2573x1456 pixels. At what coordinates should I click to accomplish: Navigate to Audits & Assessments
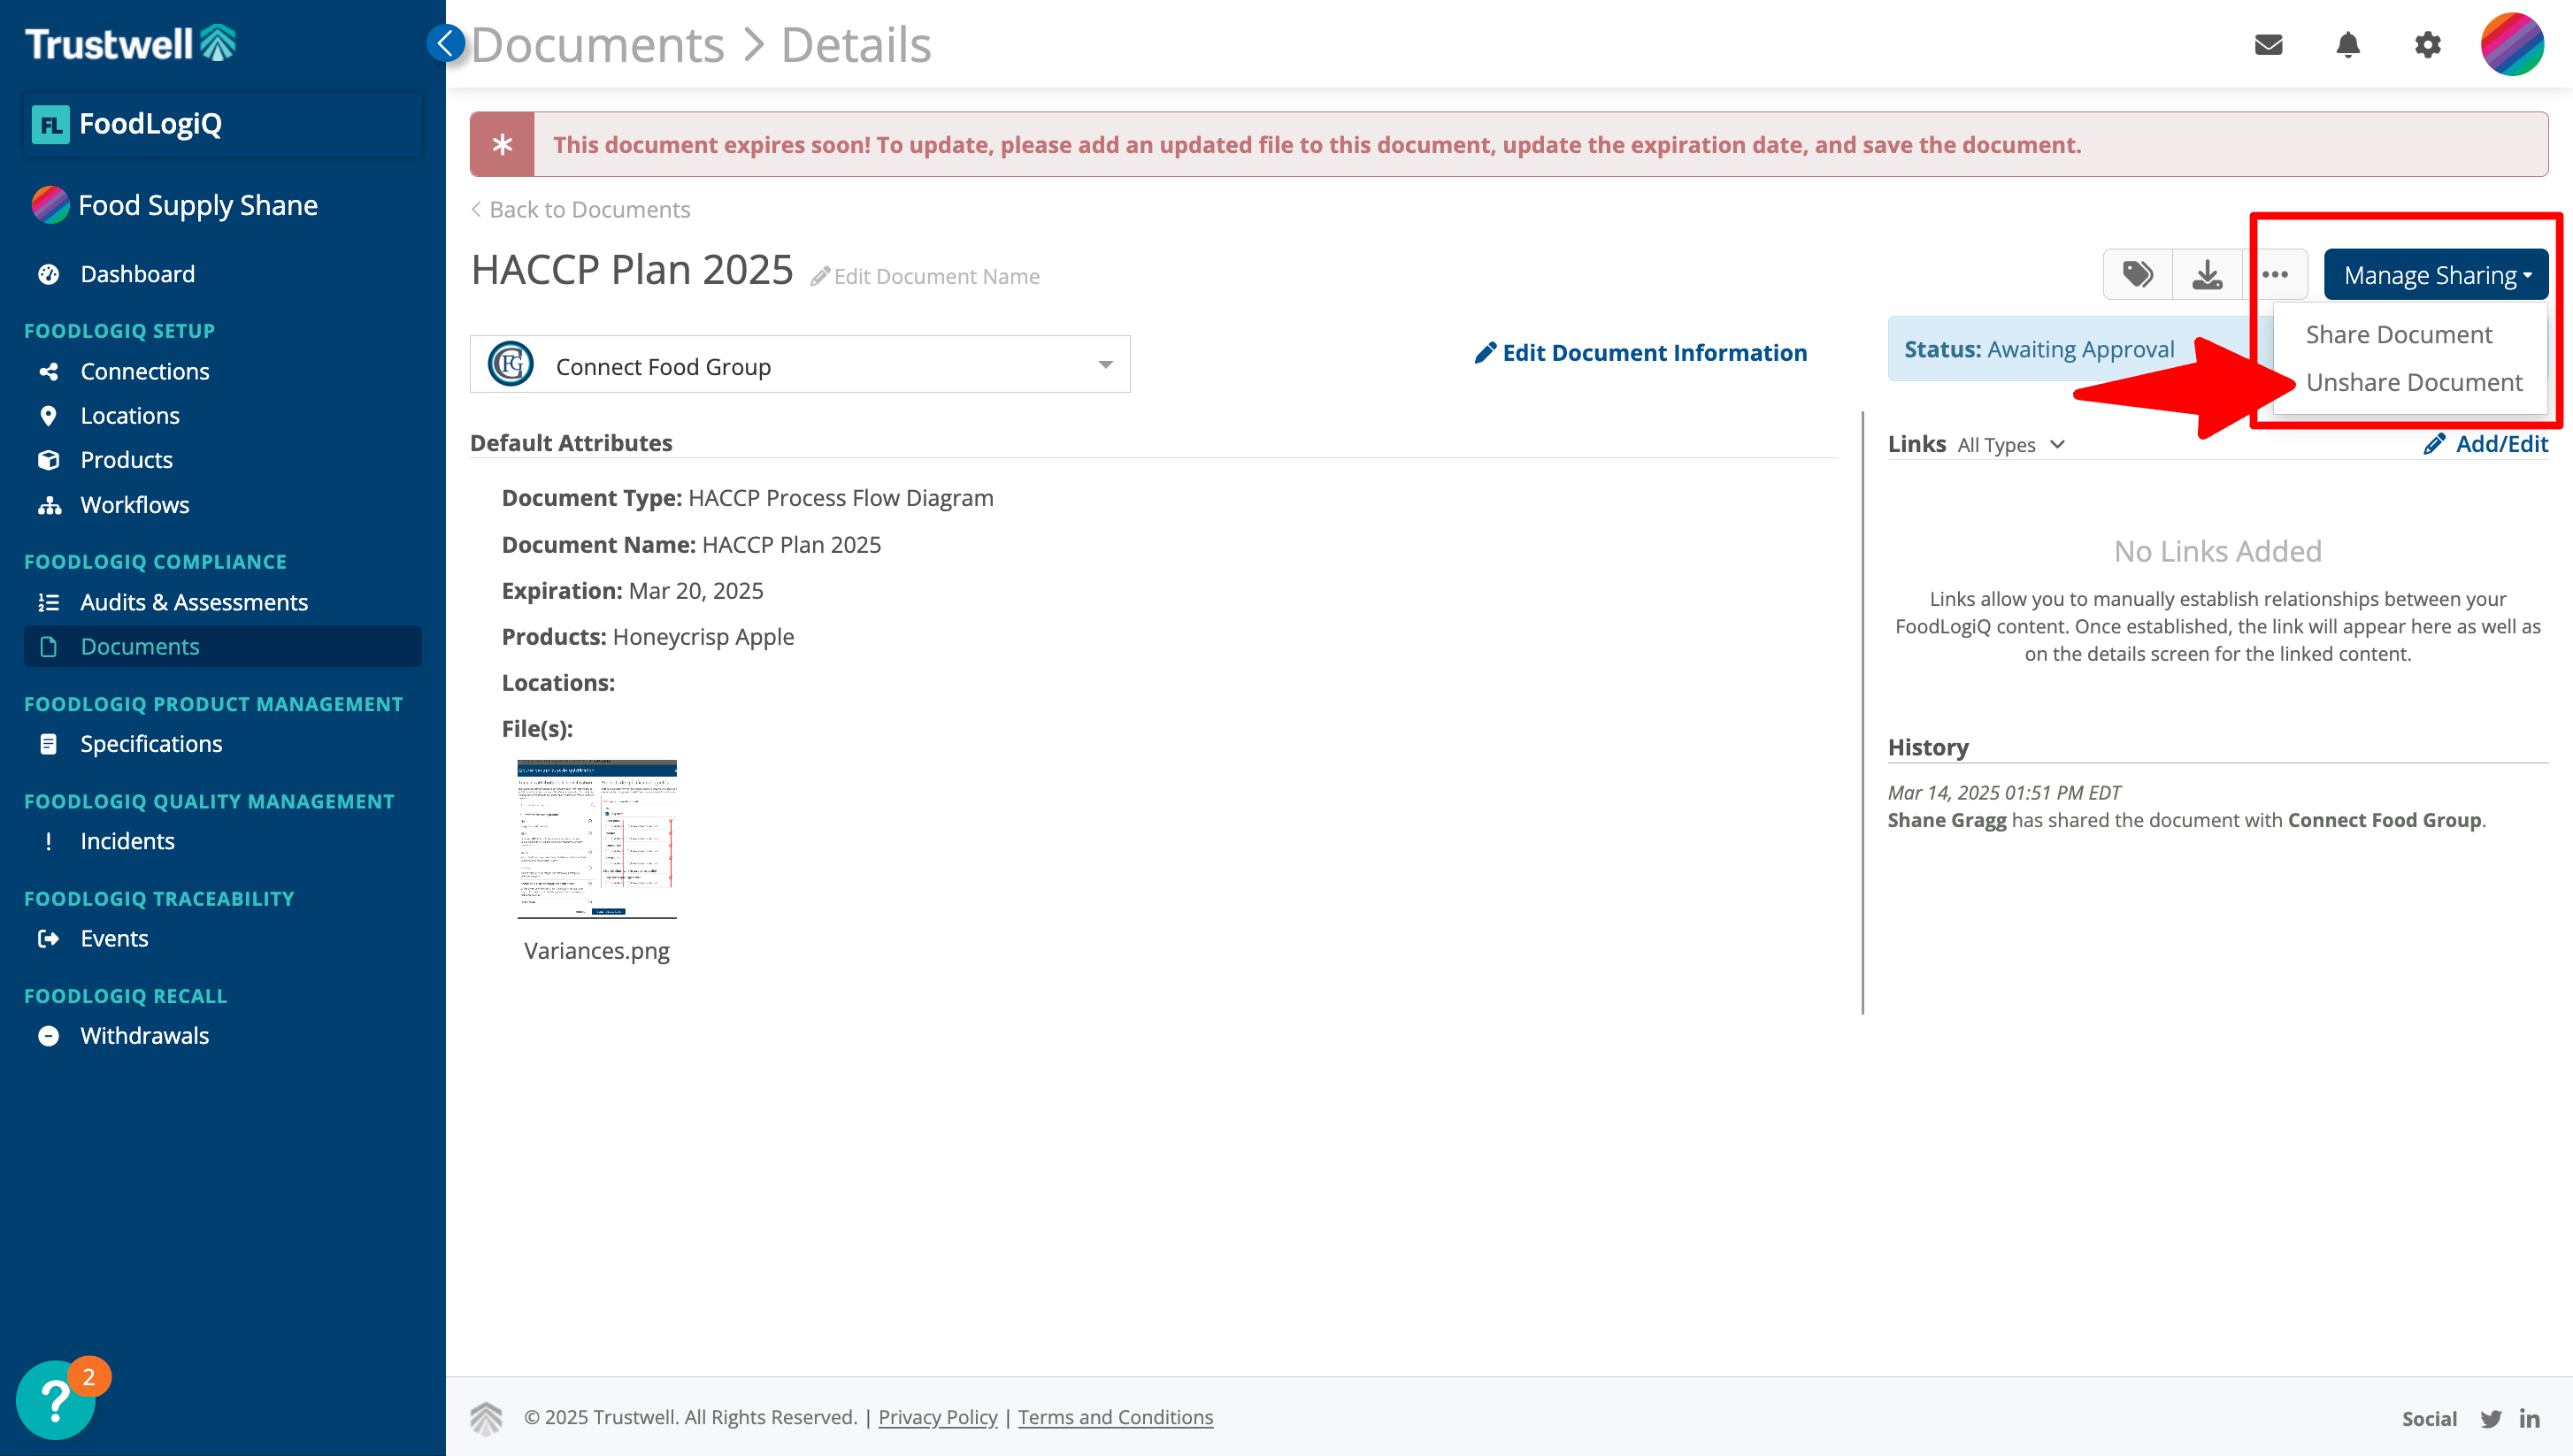[194, 602]
